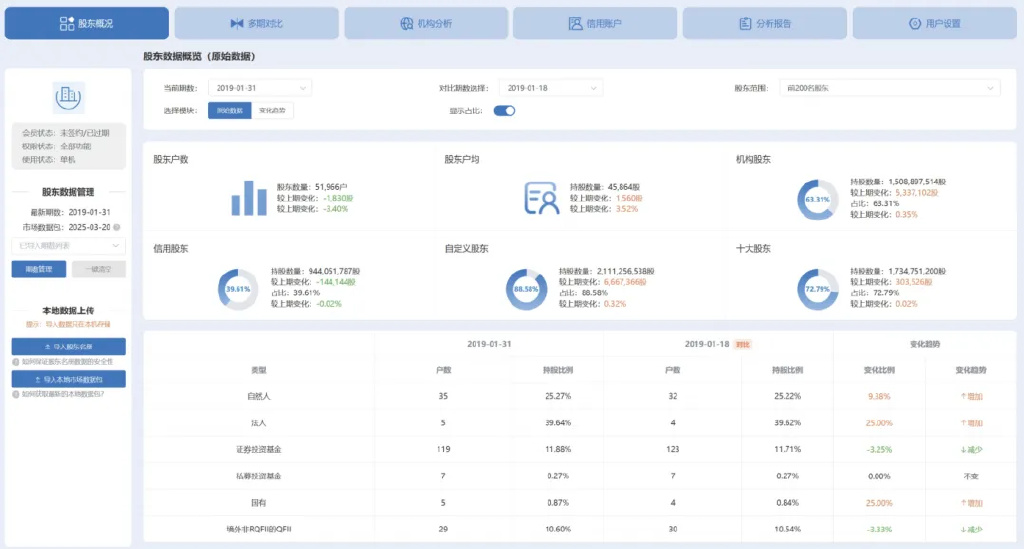This screenshot has height=549, width=1024.
Task: Click the company building logo icon
Action: coord(68,96)
